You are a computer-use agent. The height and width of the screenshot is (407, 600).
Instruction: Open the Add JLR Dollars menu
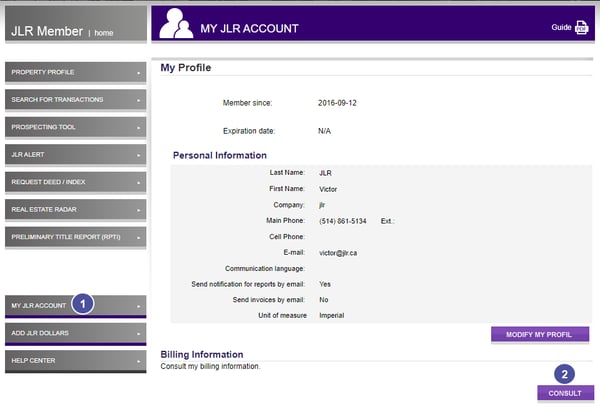coord(75,333)
